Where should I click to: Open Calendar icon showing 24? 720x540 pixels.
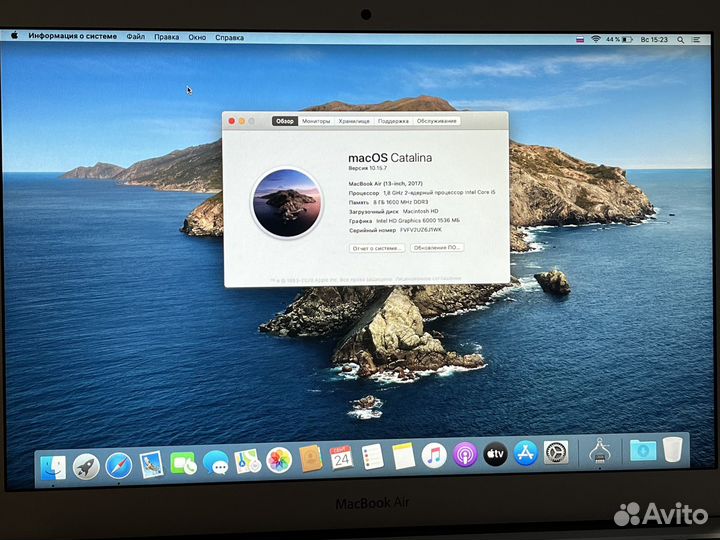pos(341,458)
